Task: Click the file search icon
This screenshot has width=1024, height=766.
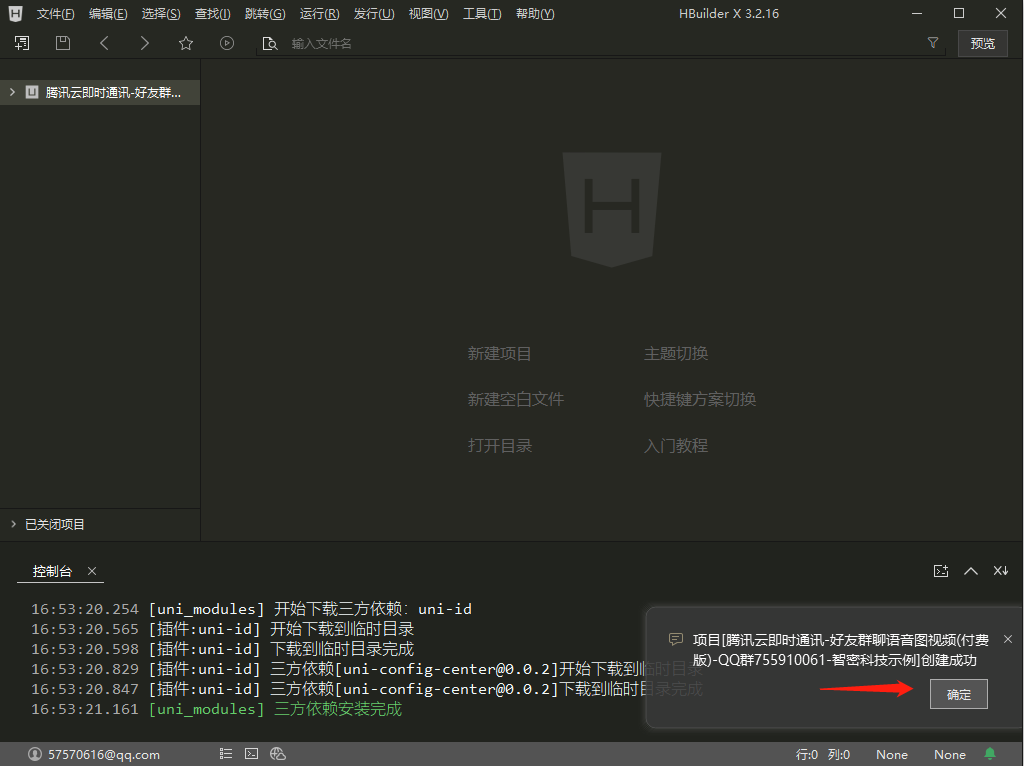Action: click(270, 44)
